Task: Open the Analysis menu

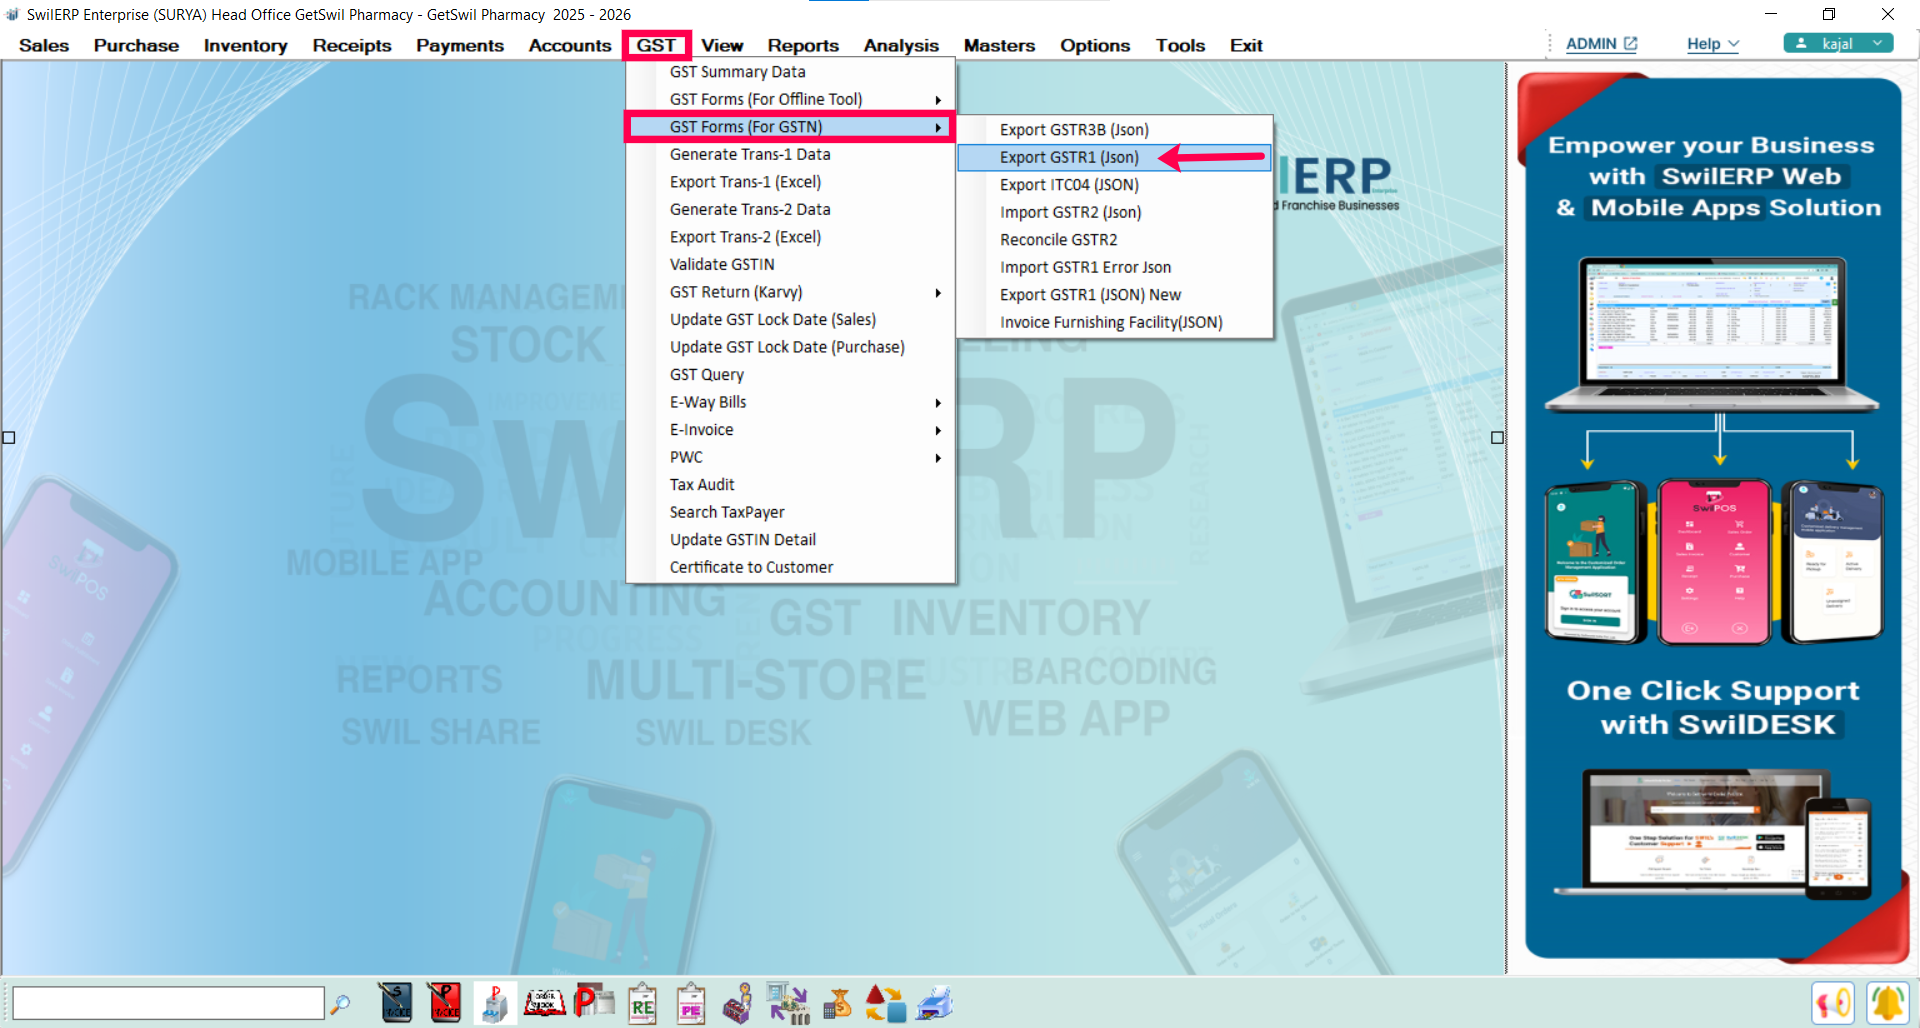Action: [901, 45]
